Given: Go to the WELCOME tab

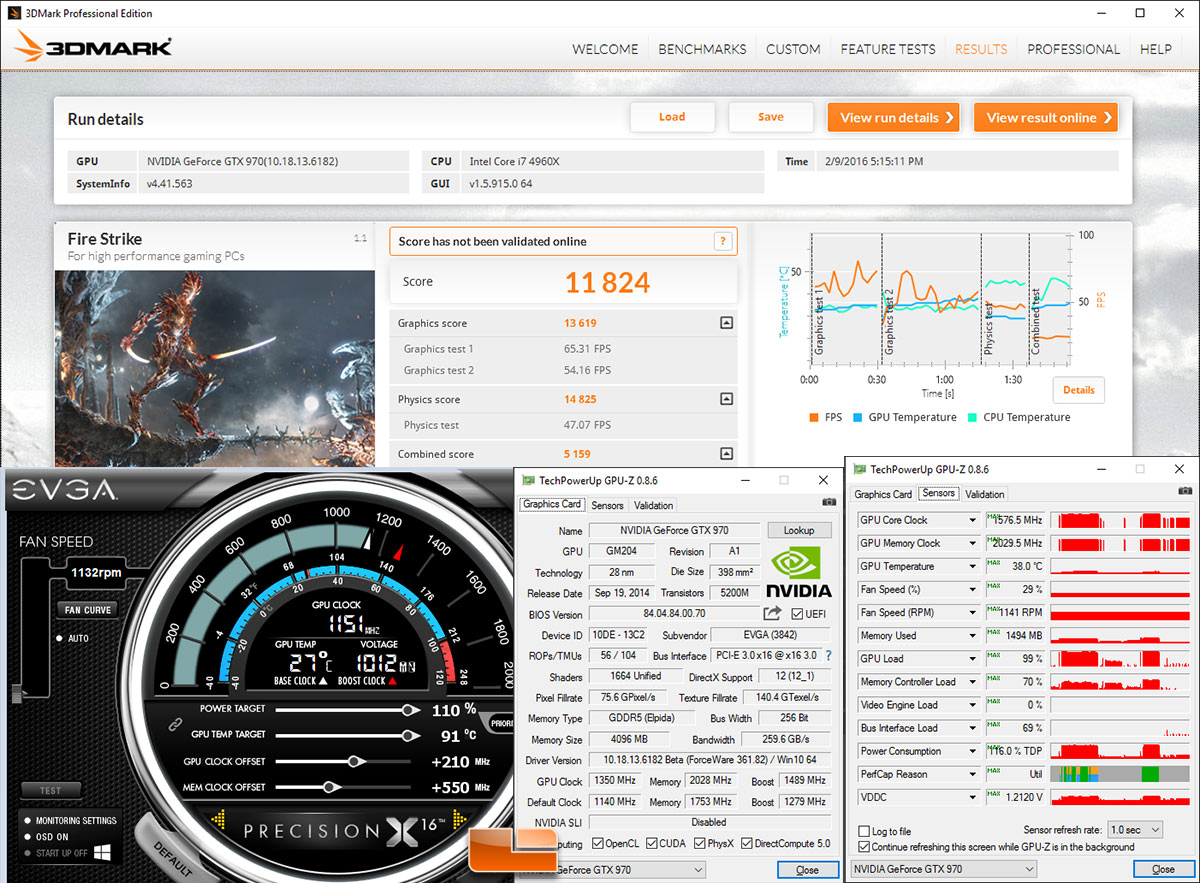Looking at the screenshot, I should [x=605, y=49].
